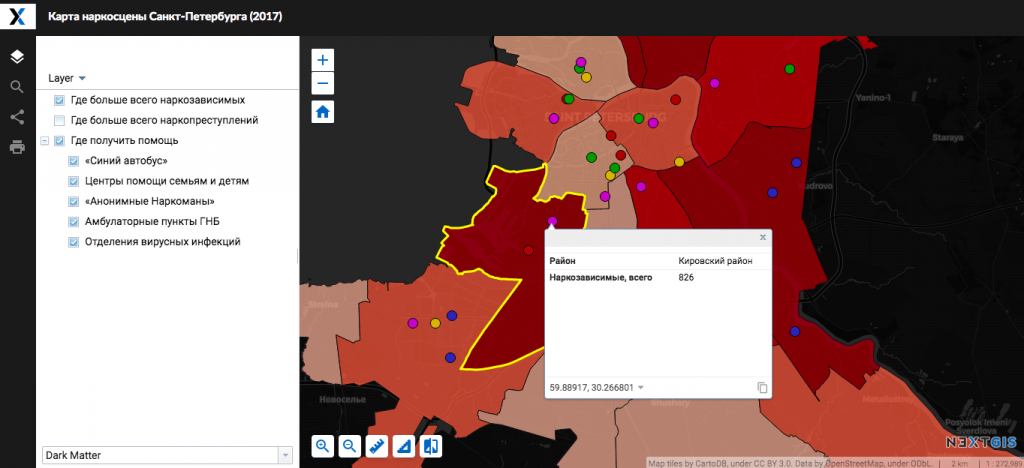1024x468 pixels.
Task: Click the search icon in left sidebar
Action: tap(17, 87)
